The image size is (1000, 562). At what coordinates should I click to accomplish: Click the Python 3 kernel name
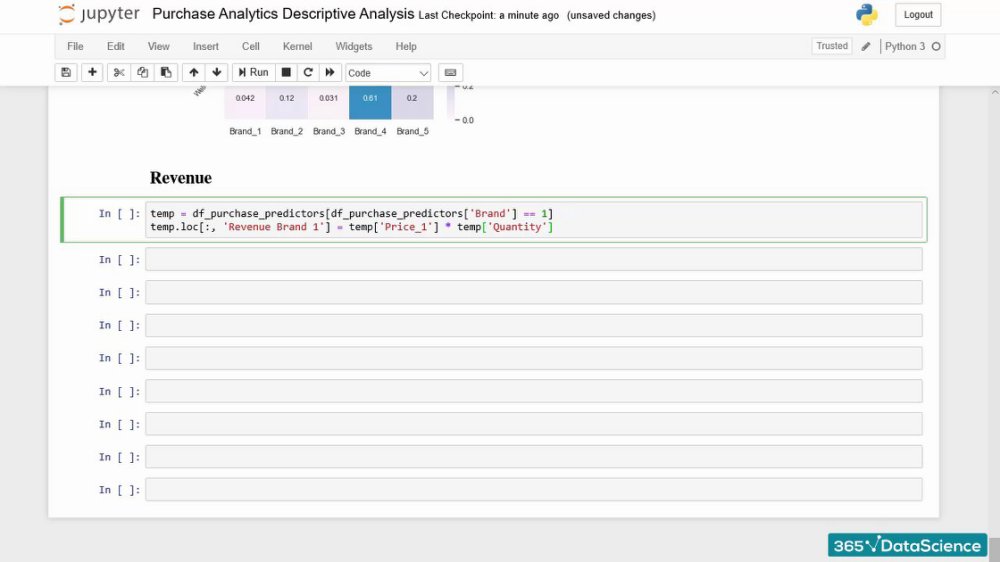click(904, 47)
